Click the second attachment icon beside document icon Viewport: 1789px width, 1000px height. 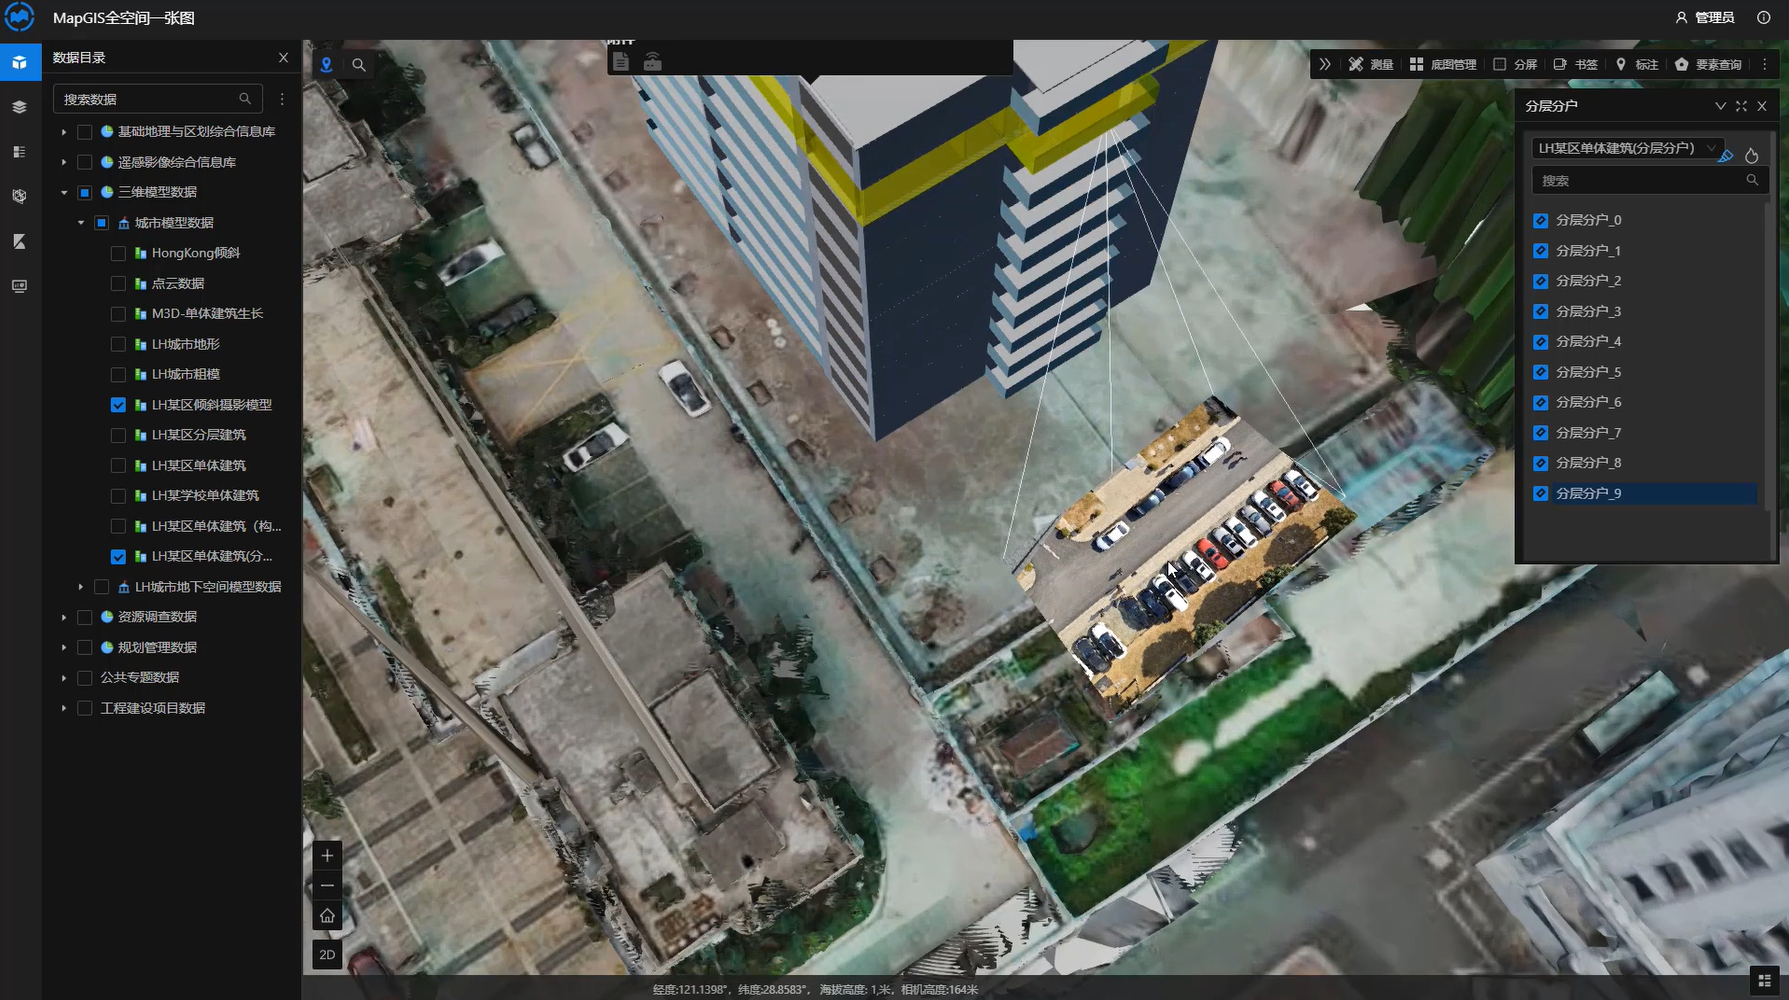pos(653,62)
